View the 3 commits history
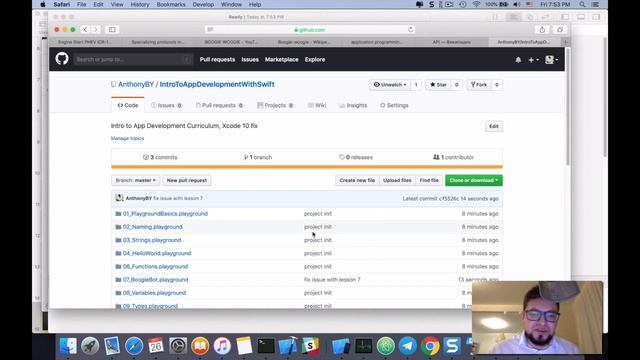 160,157
